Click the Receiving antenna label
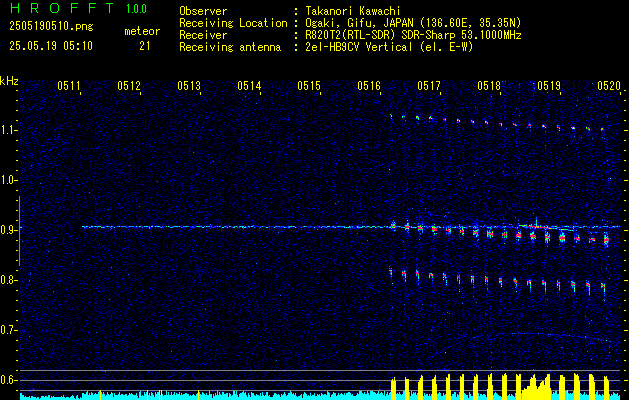629x400 pixels. click(230, 47)
